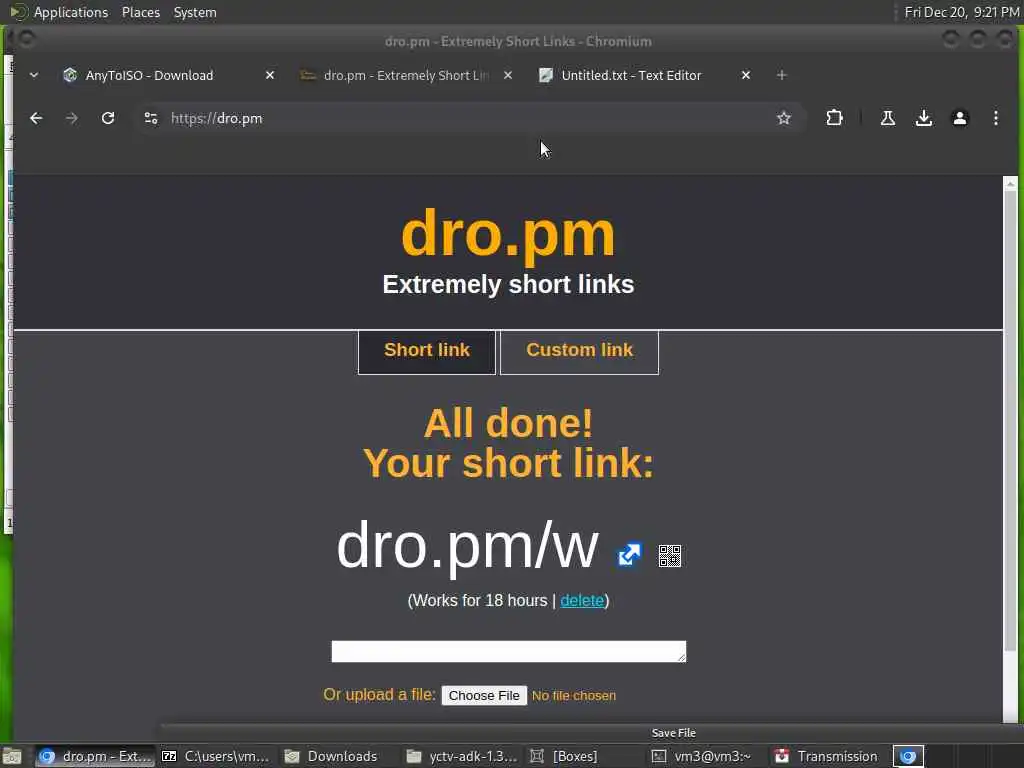Switch to Transmission taskbar window
The image size is (1024, 768).
tap(826, 756)
